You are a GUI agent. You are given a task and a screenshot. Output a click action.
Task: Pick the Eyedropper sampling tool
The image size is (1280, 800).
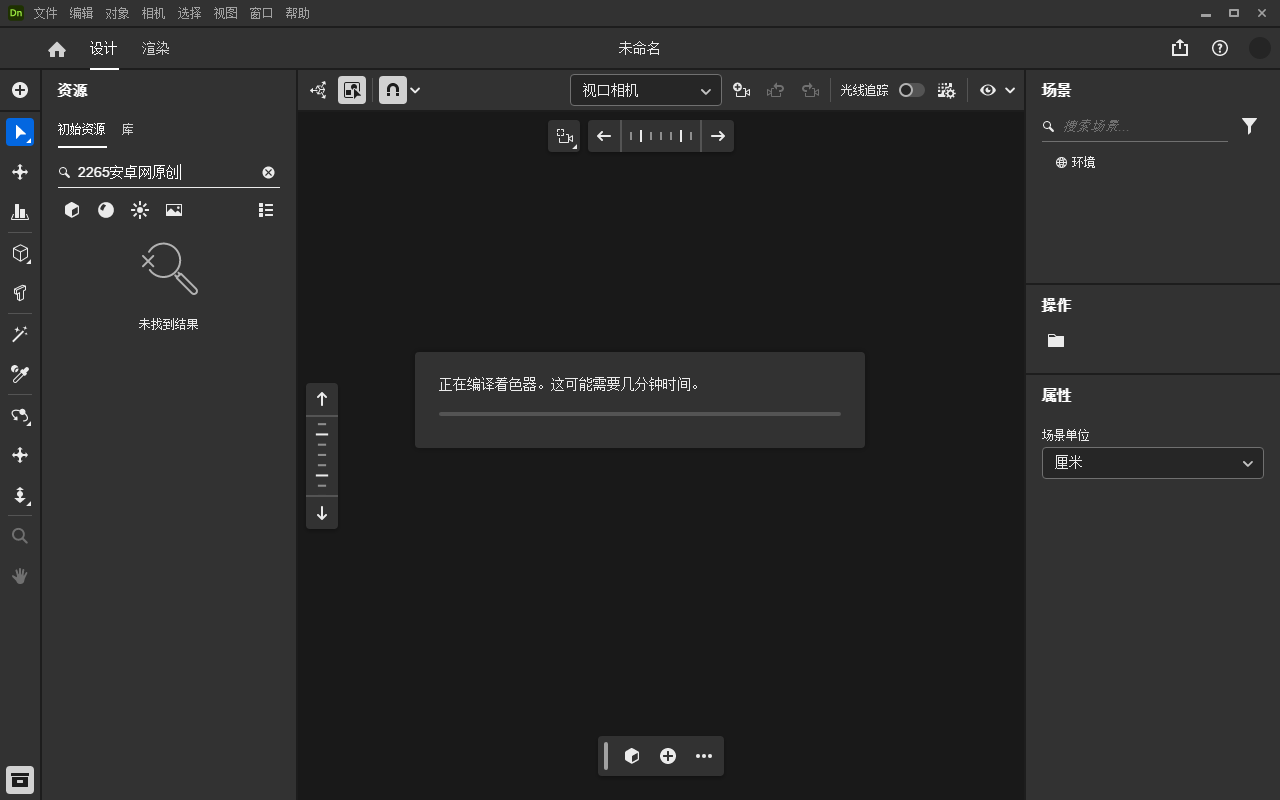coord(20,373)
